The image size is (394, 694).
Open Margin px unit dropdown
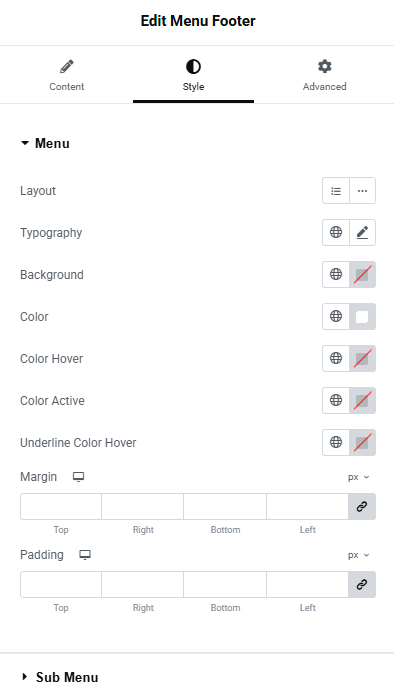[x=359, y=477]
